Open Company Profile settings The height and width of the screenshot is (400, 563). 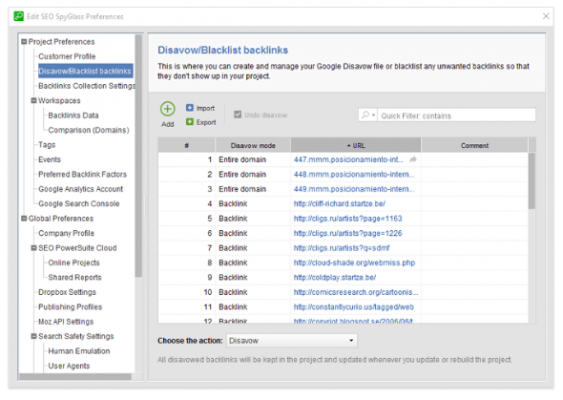(66, 233)
